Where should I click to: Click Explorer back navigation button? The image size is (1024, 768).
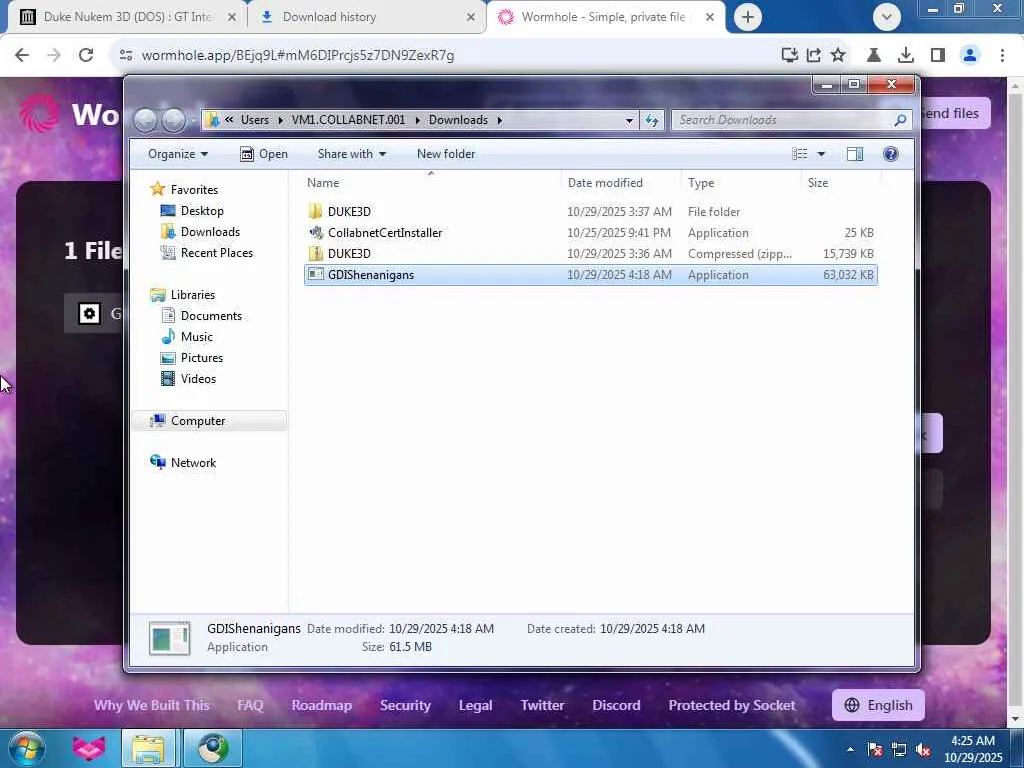tap(146, 120)
